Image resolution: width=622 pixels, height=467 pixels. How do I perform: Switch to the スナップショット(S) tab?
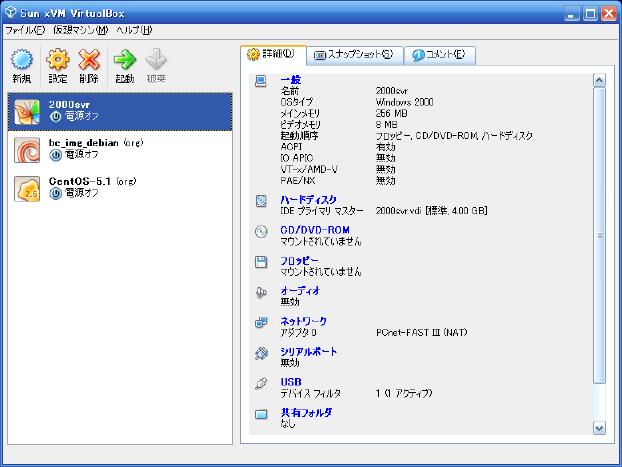pos(355,55)
